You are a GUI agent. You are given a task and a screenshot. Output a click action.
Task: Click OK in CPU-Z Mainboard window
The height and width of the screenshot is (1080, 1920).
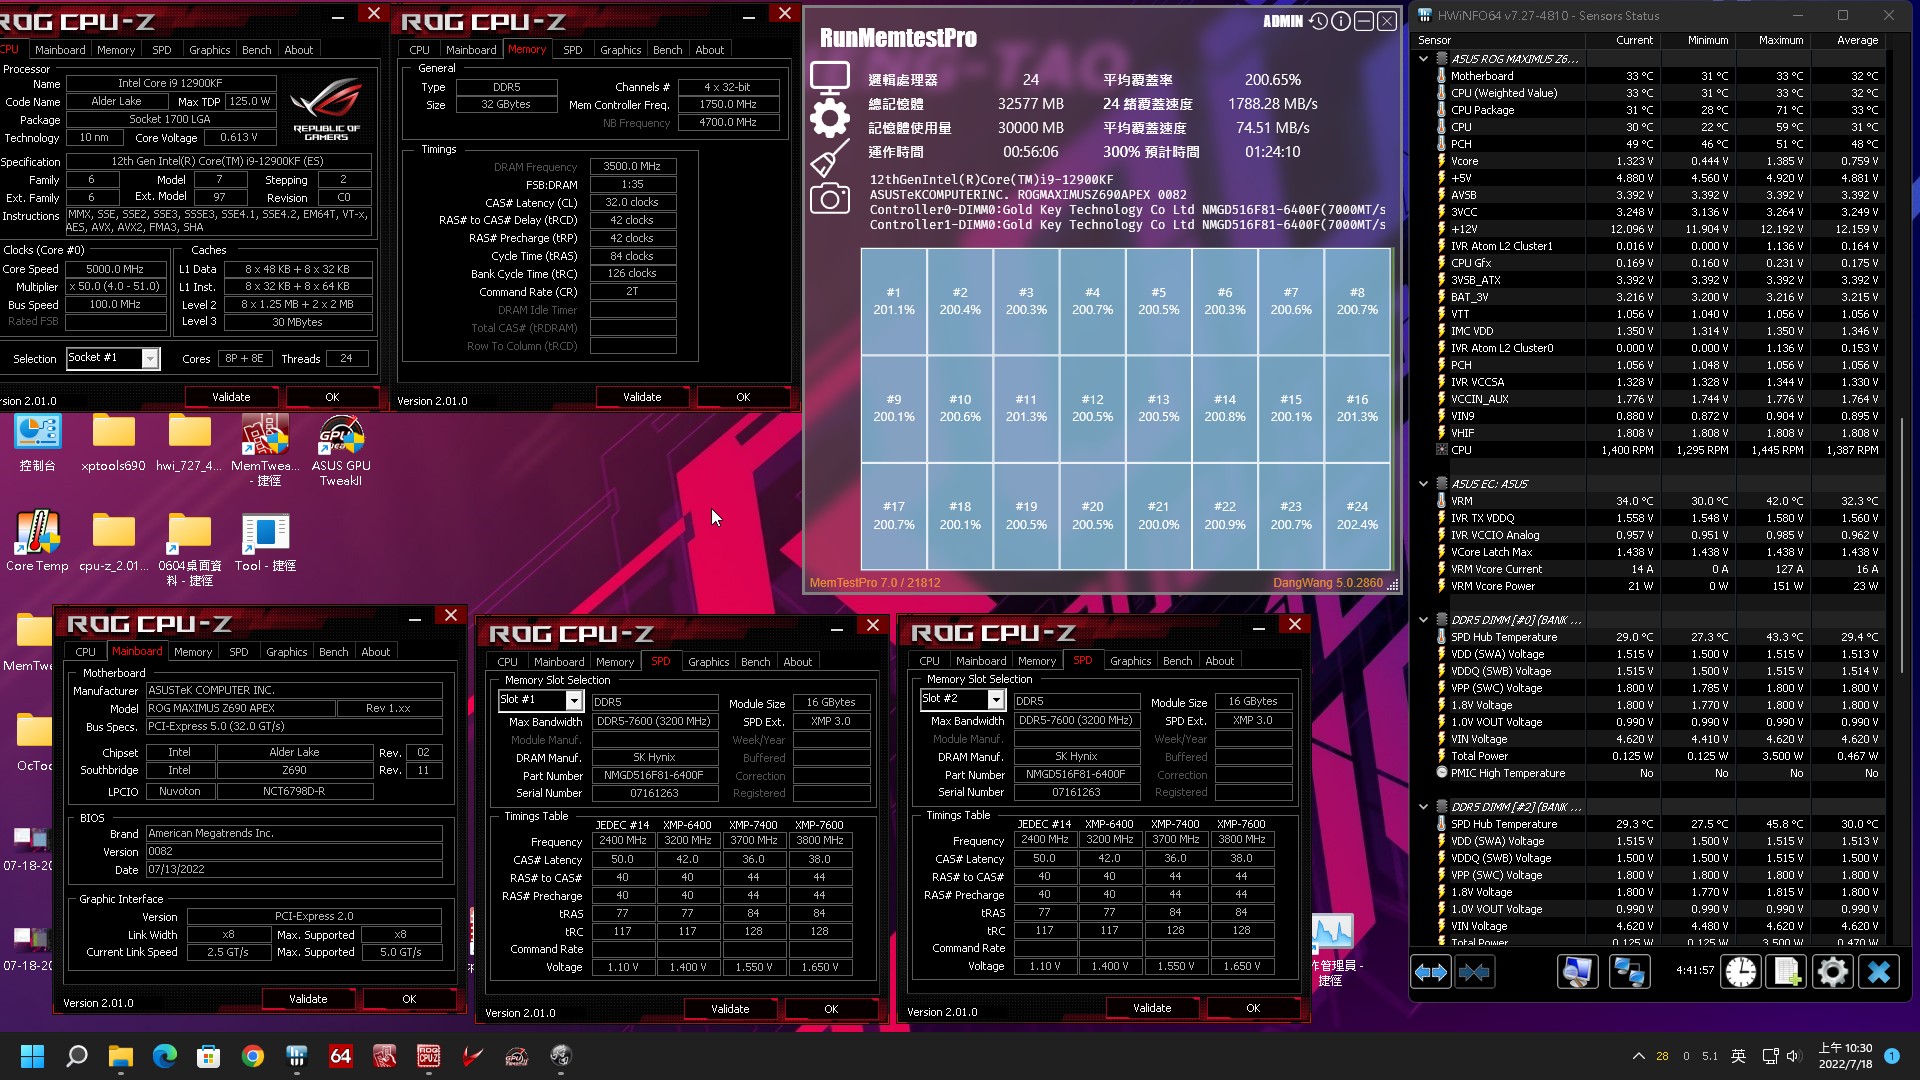(409, 999)
